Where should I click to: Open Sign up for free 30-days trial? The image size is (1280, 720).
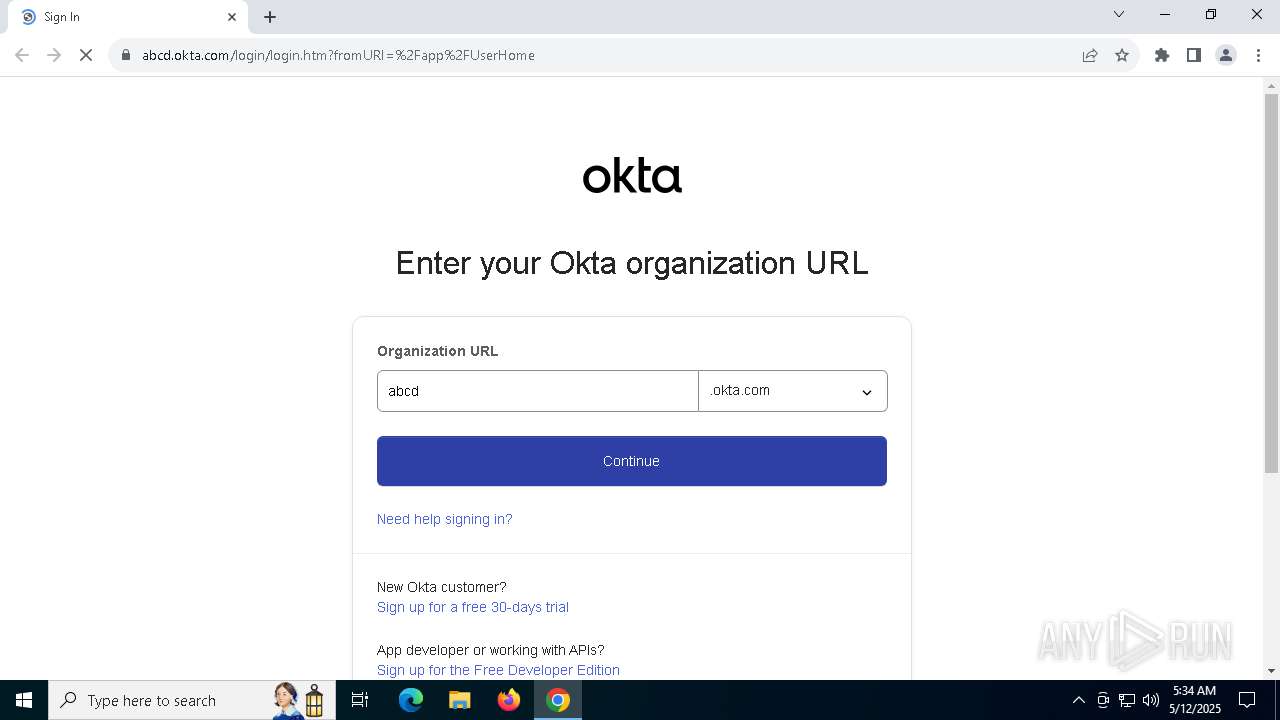pyautogui.click(x=473, y=607)
